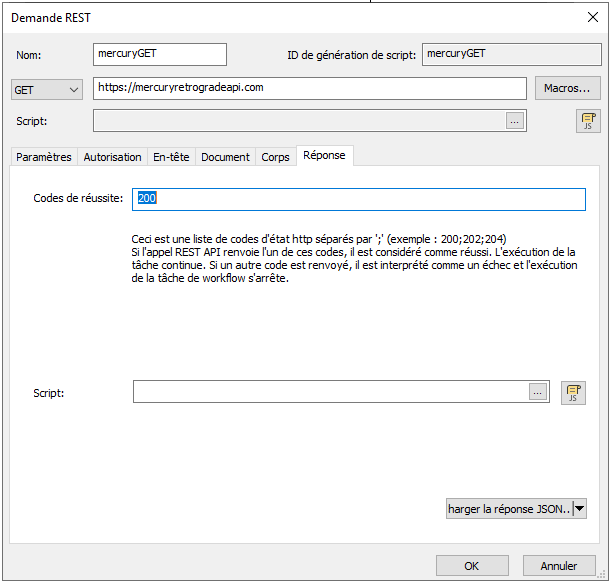The image size is (611, 582).
Task: Open the JavaScript editor beside the top Script field
Action: click(588, 121)
